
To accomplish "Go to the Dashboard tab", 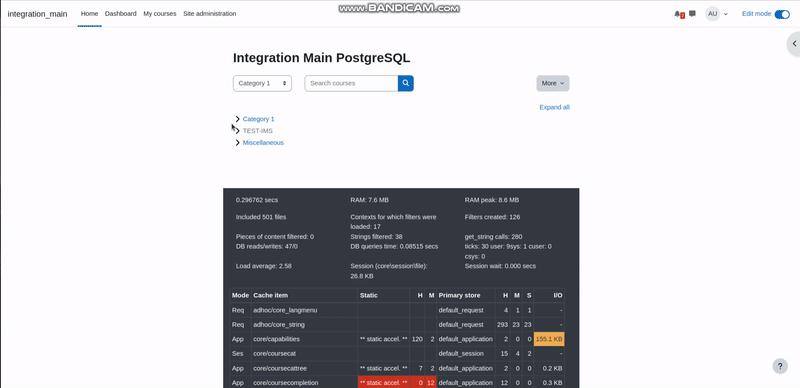I will (x=120, y=14).
